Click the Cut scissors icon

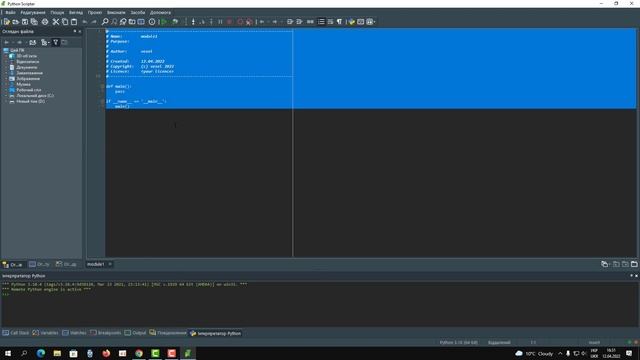[56, 22]
